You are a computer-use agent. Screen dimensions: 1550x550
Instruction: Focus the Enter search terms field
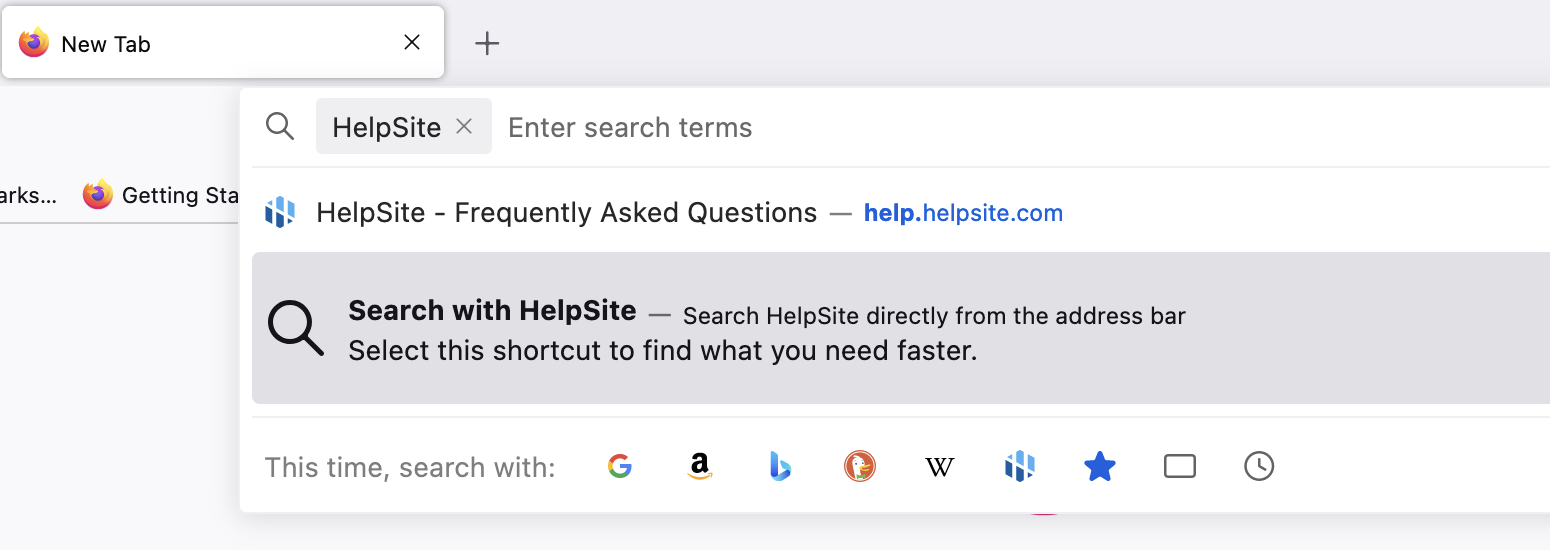[1020, 127]
